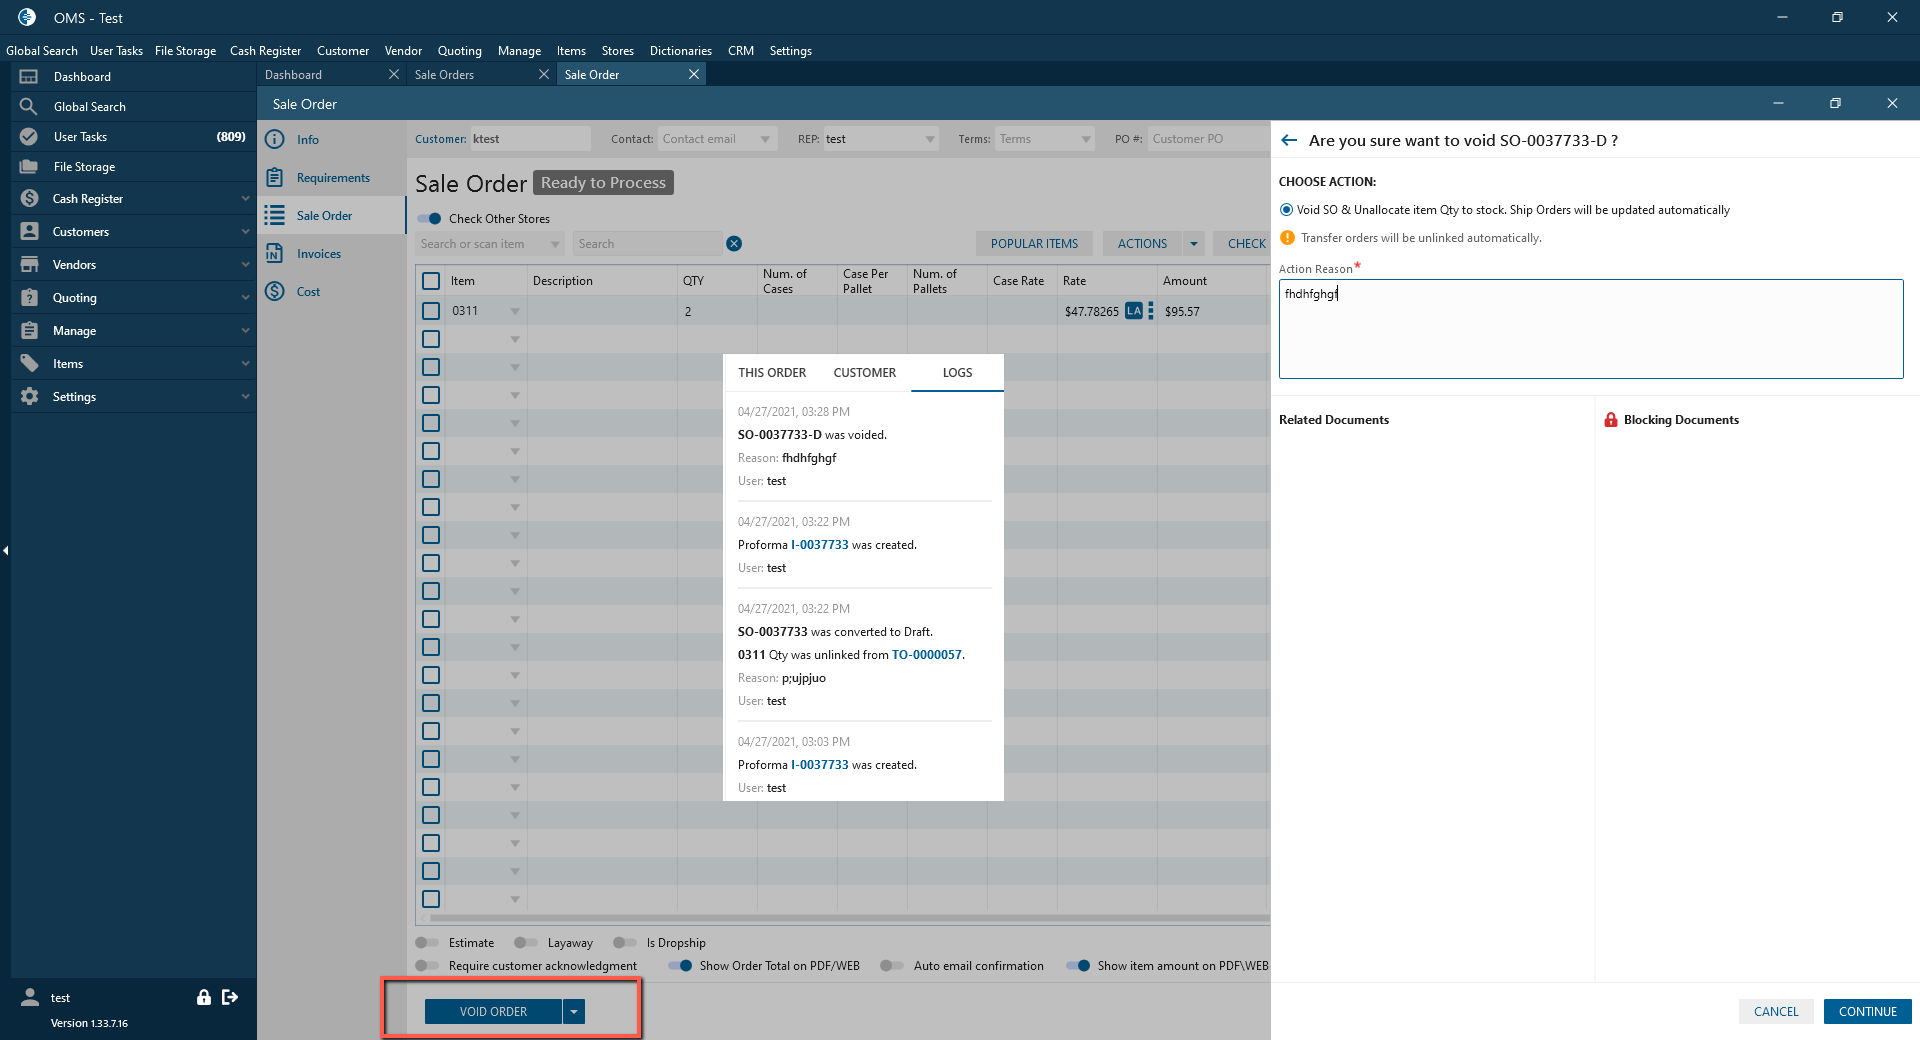Open Dashboard icon in left sidebar
The image size is (1920, 1040).
[x=29, y=77]
